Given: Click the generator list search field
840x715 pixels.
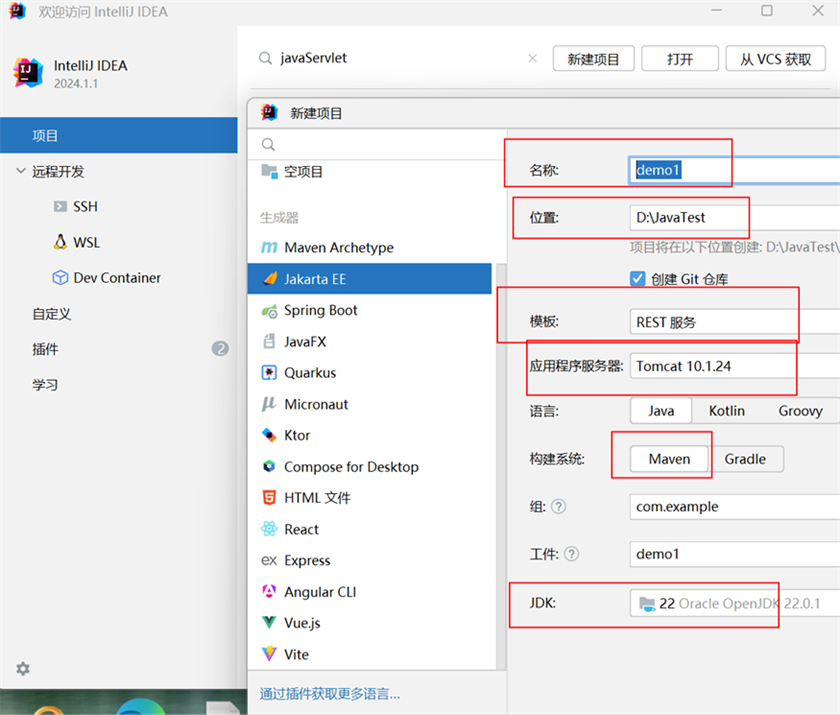Looking at the screenshot, I should coord(377,144).
